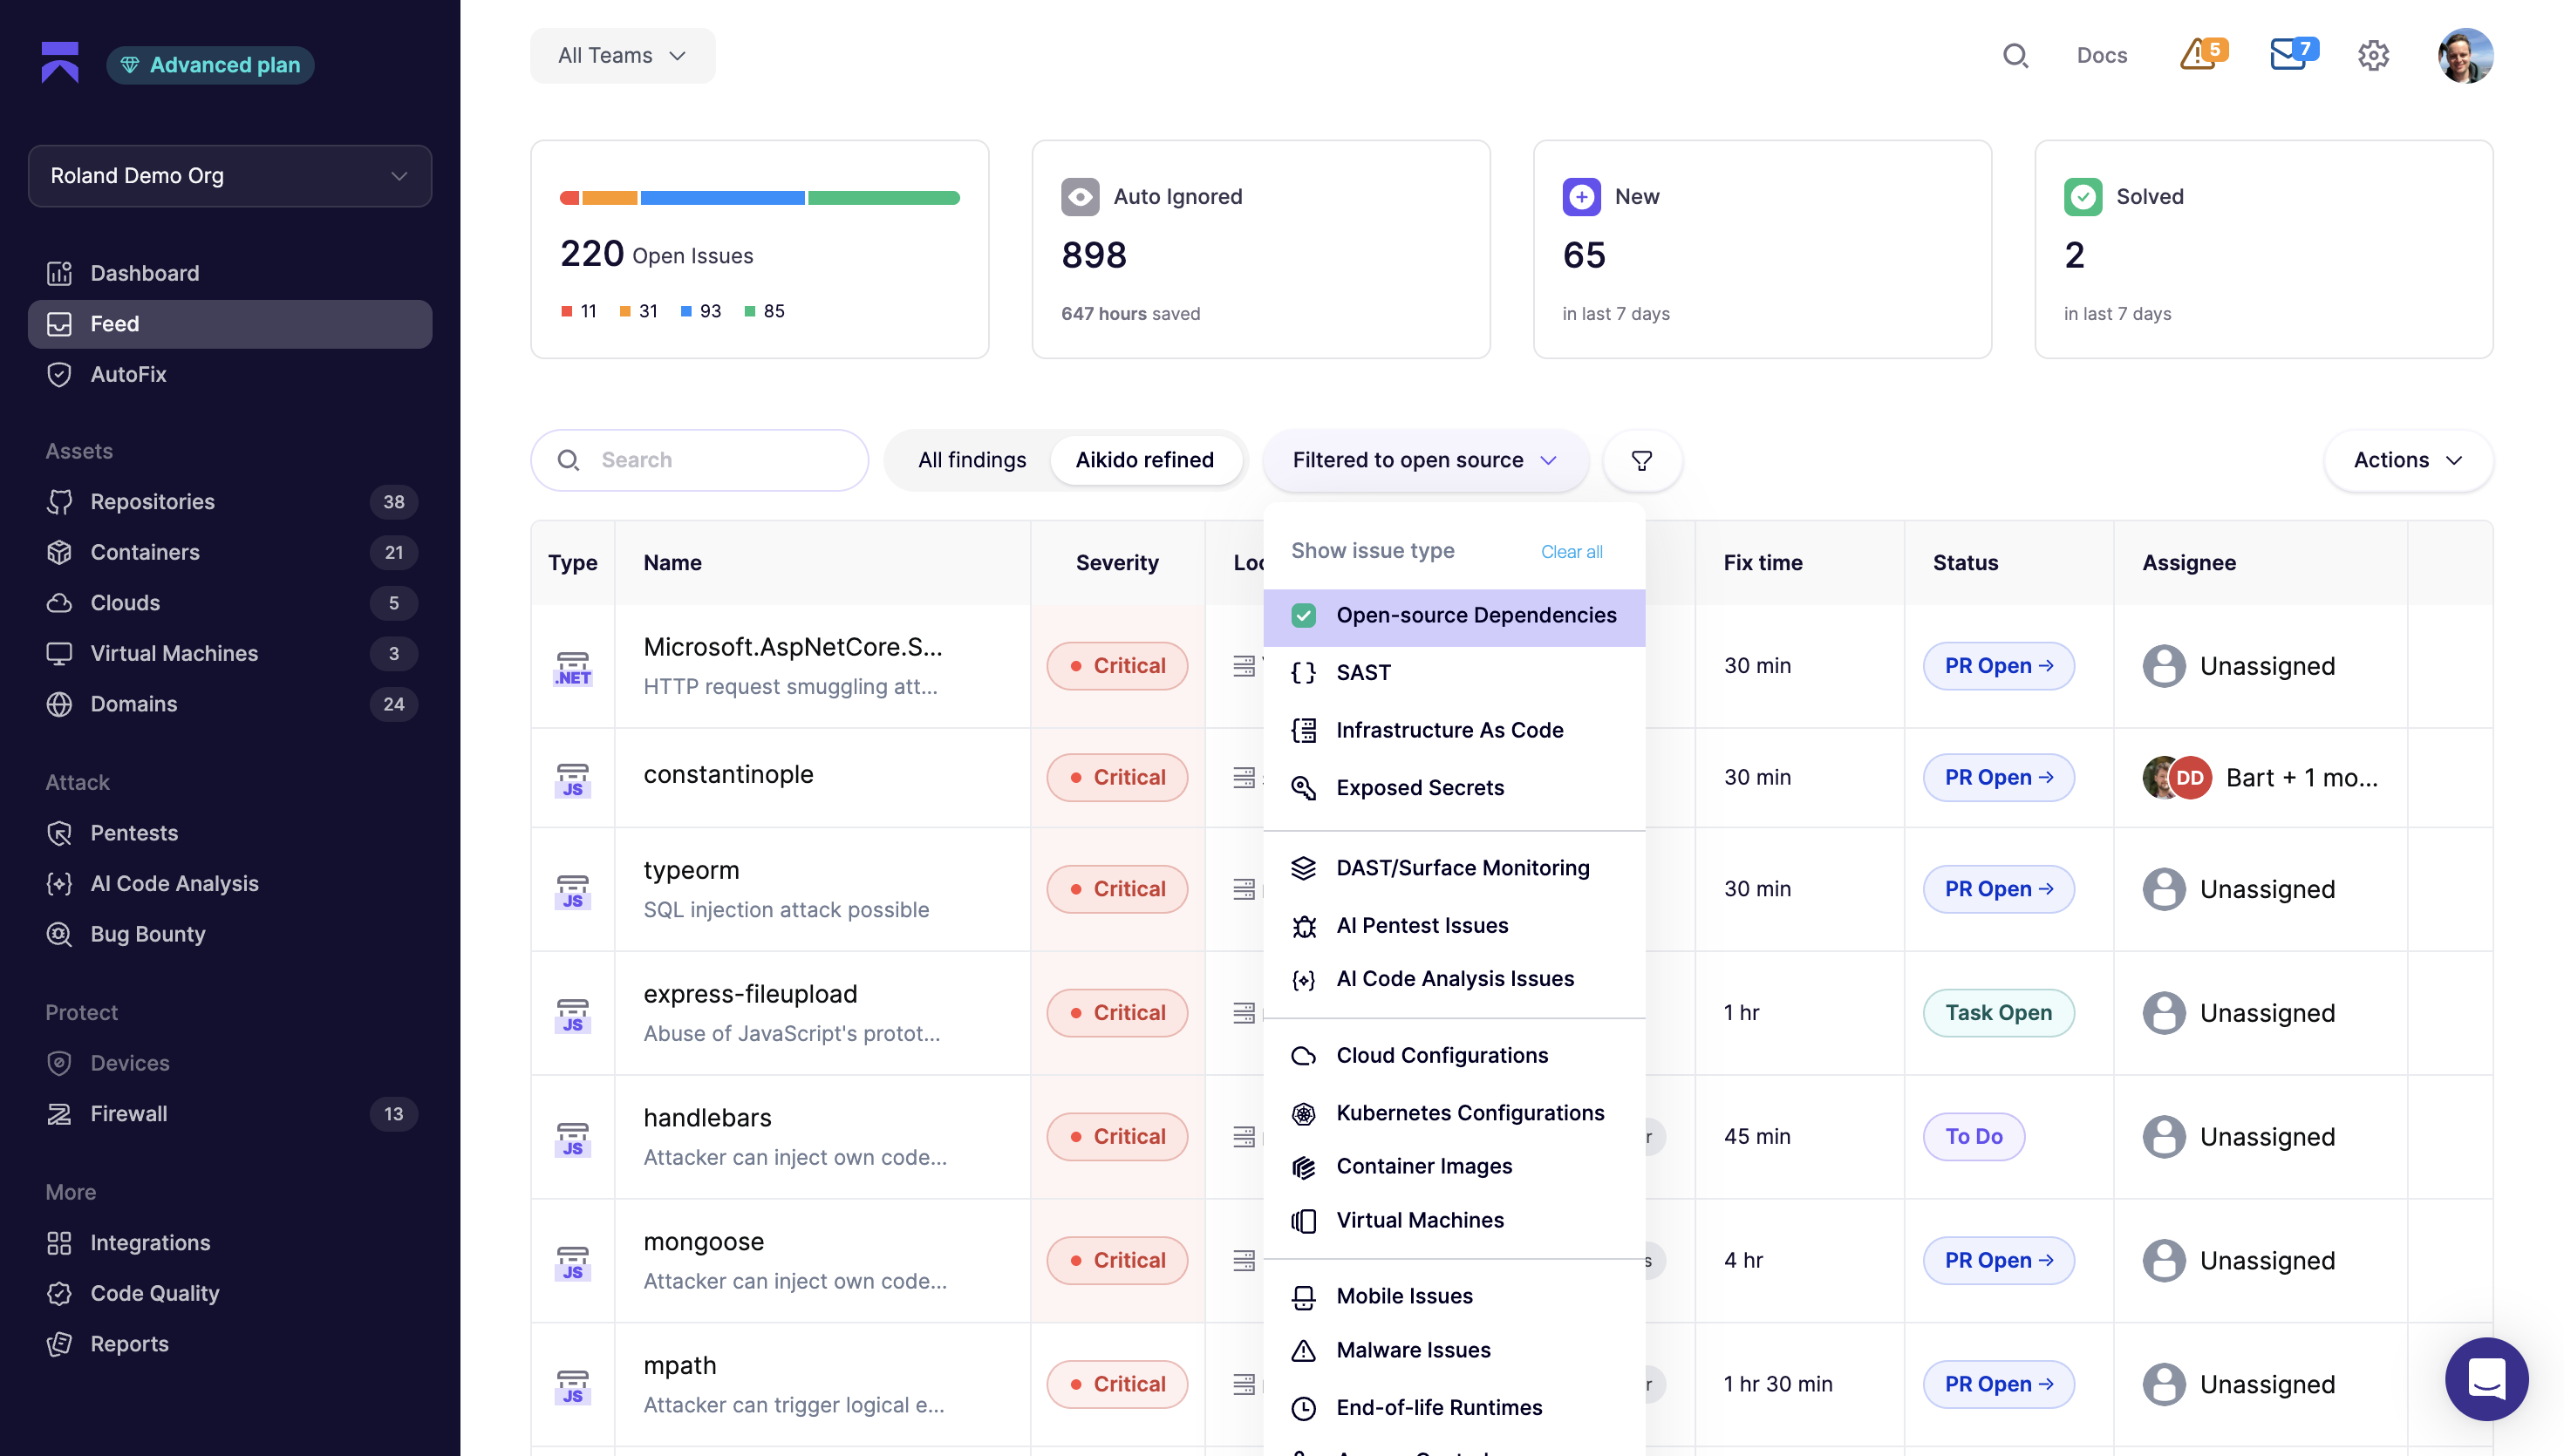This screenshot has width=2564, height=1456.
Task: Click the Reports icon
Action: point(59,1344)
